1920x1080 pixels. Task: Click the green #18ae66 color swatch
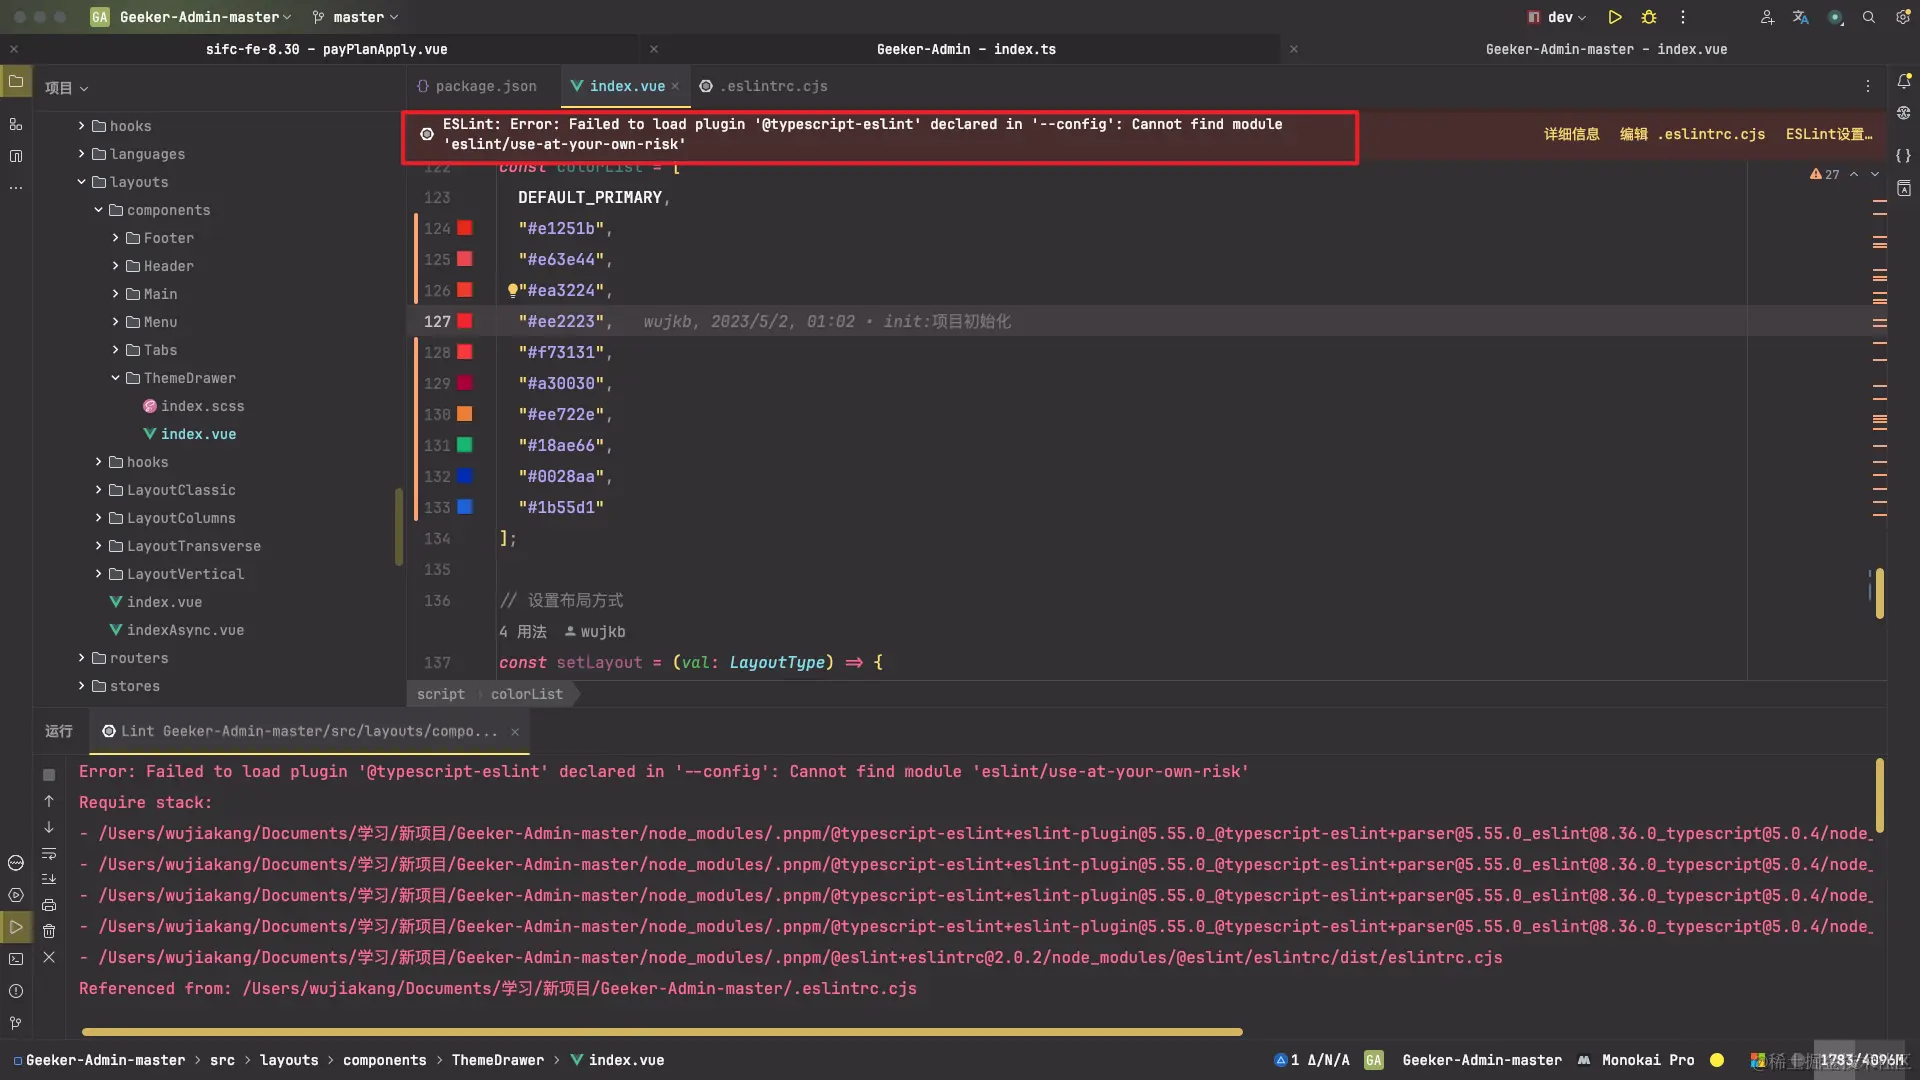pos(465,445)
